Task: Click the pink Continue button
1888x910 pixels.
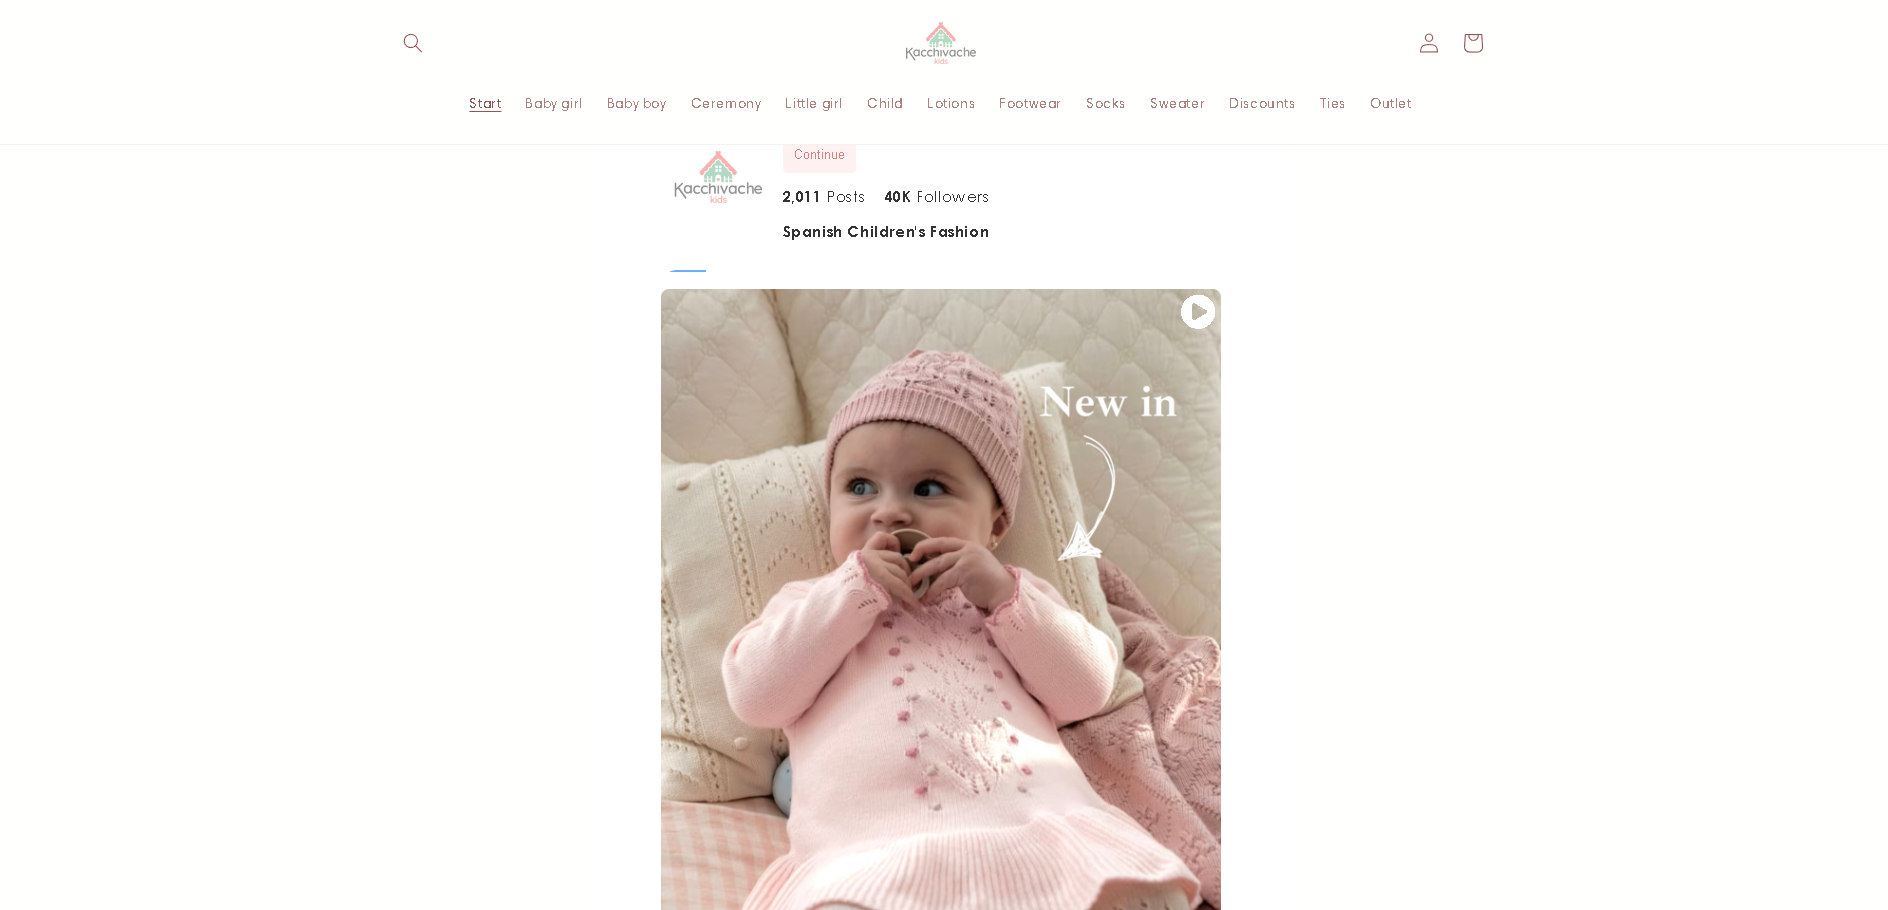Action: (819, 156)
